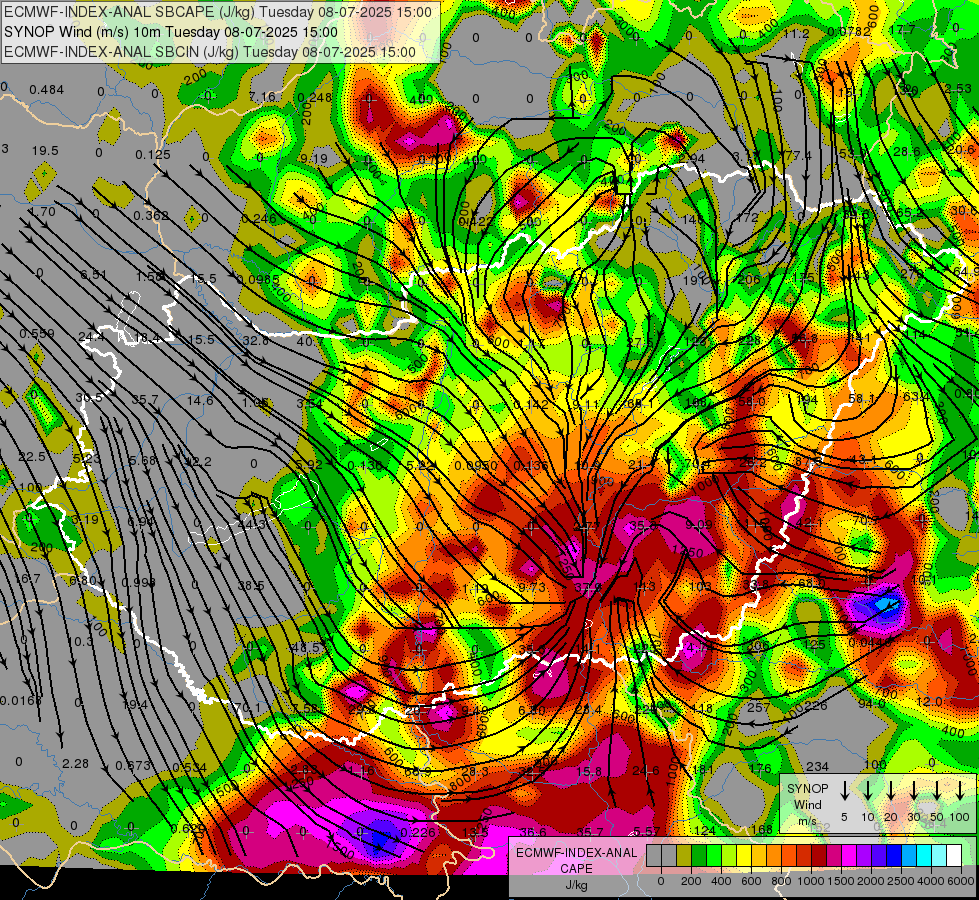Click the map value 28.6

(x=907, y=152)
